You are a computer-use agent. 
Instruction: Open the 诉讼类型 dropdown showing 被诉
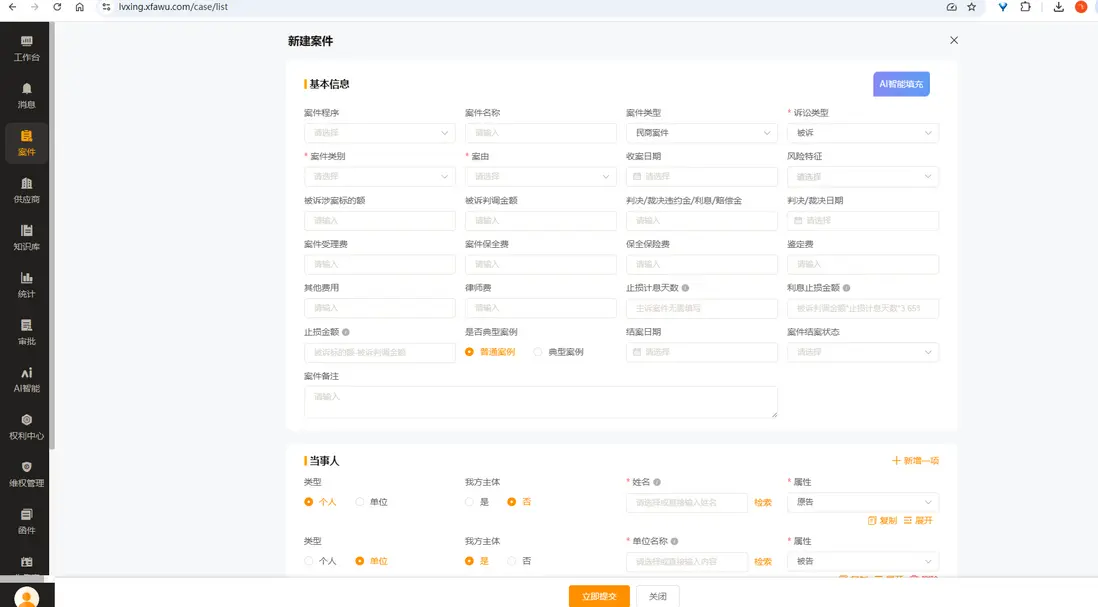863,133
